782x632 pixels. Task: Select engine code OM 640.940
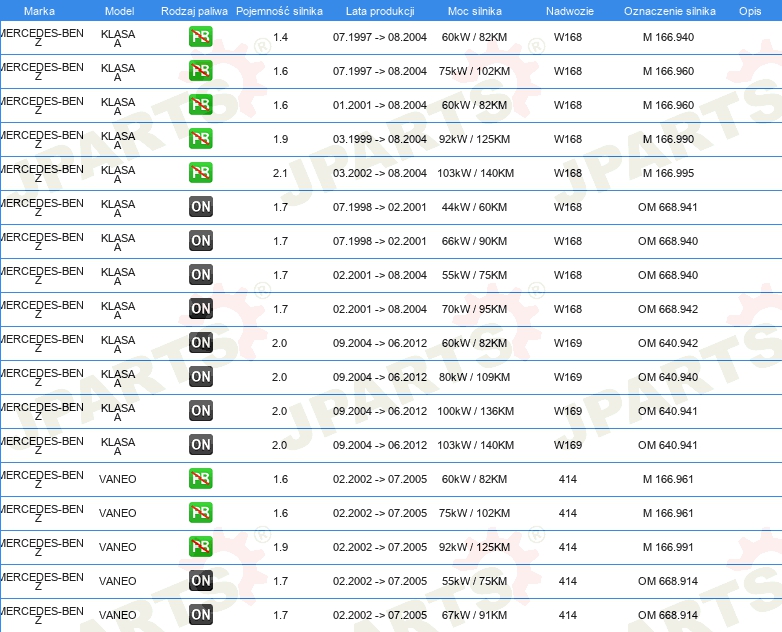[668, 377]
